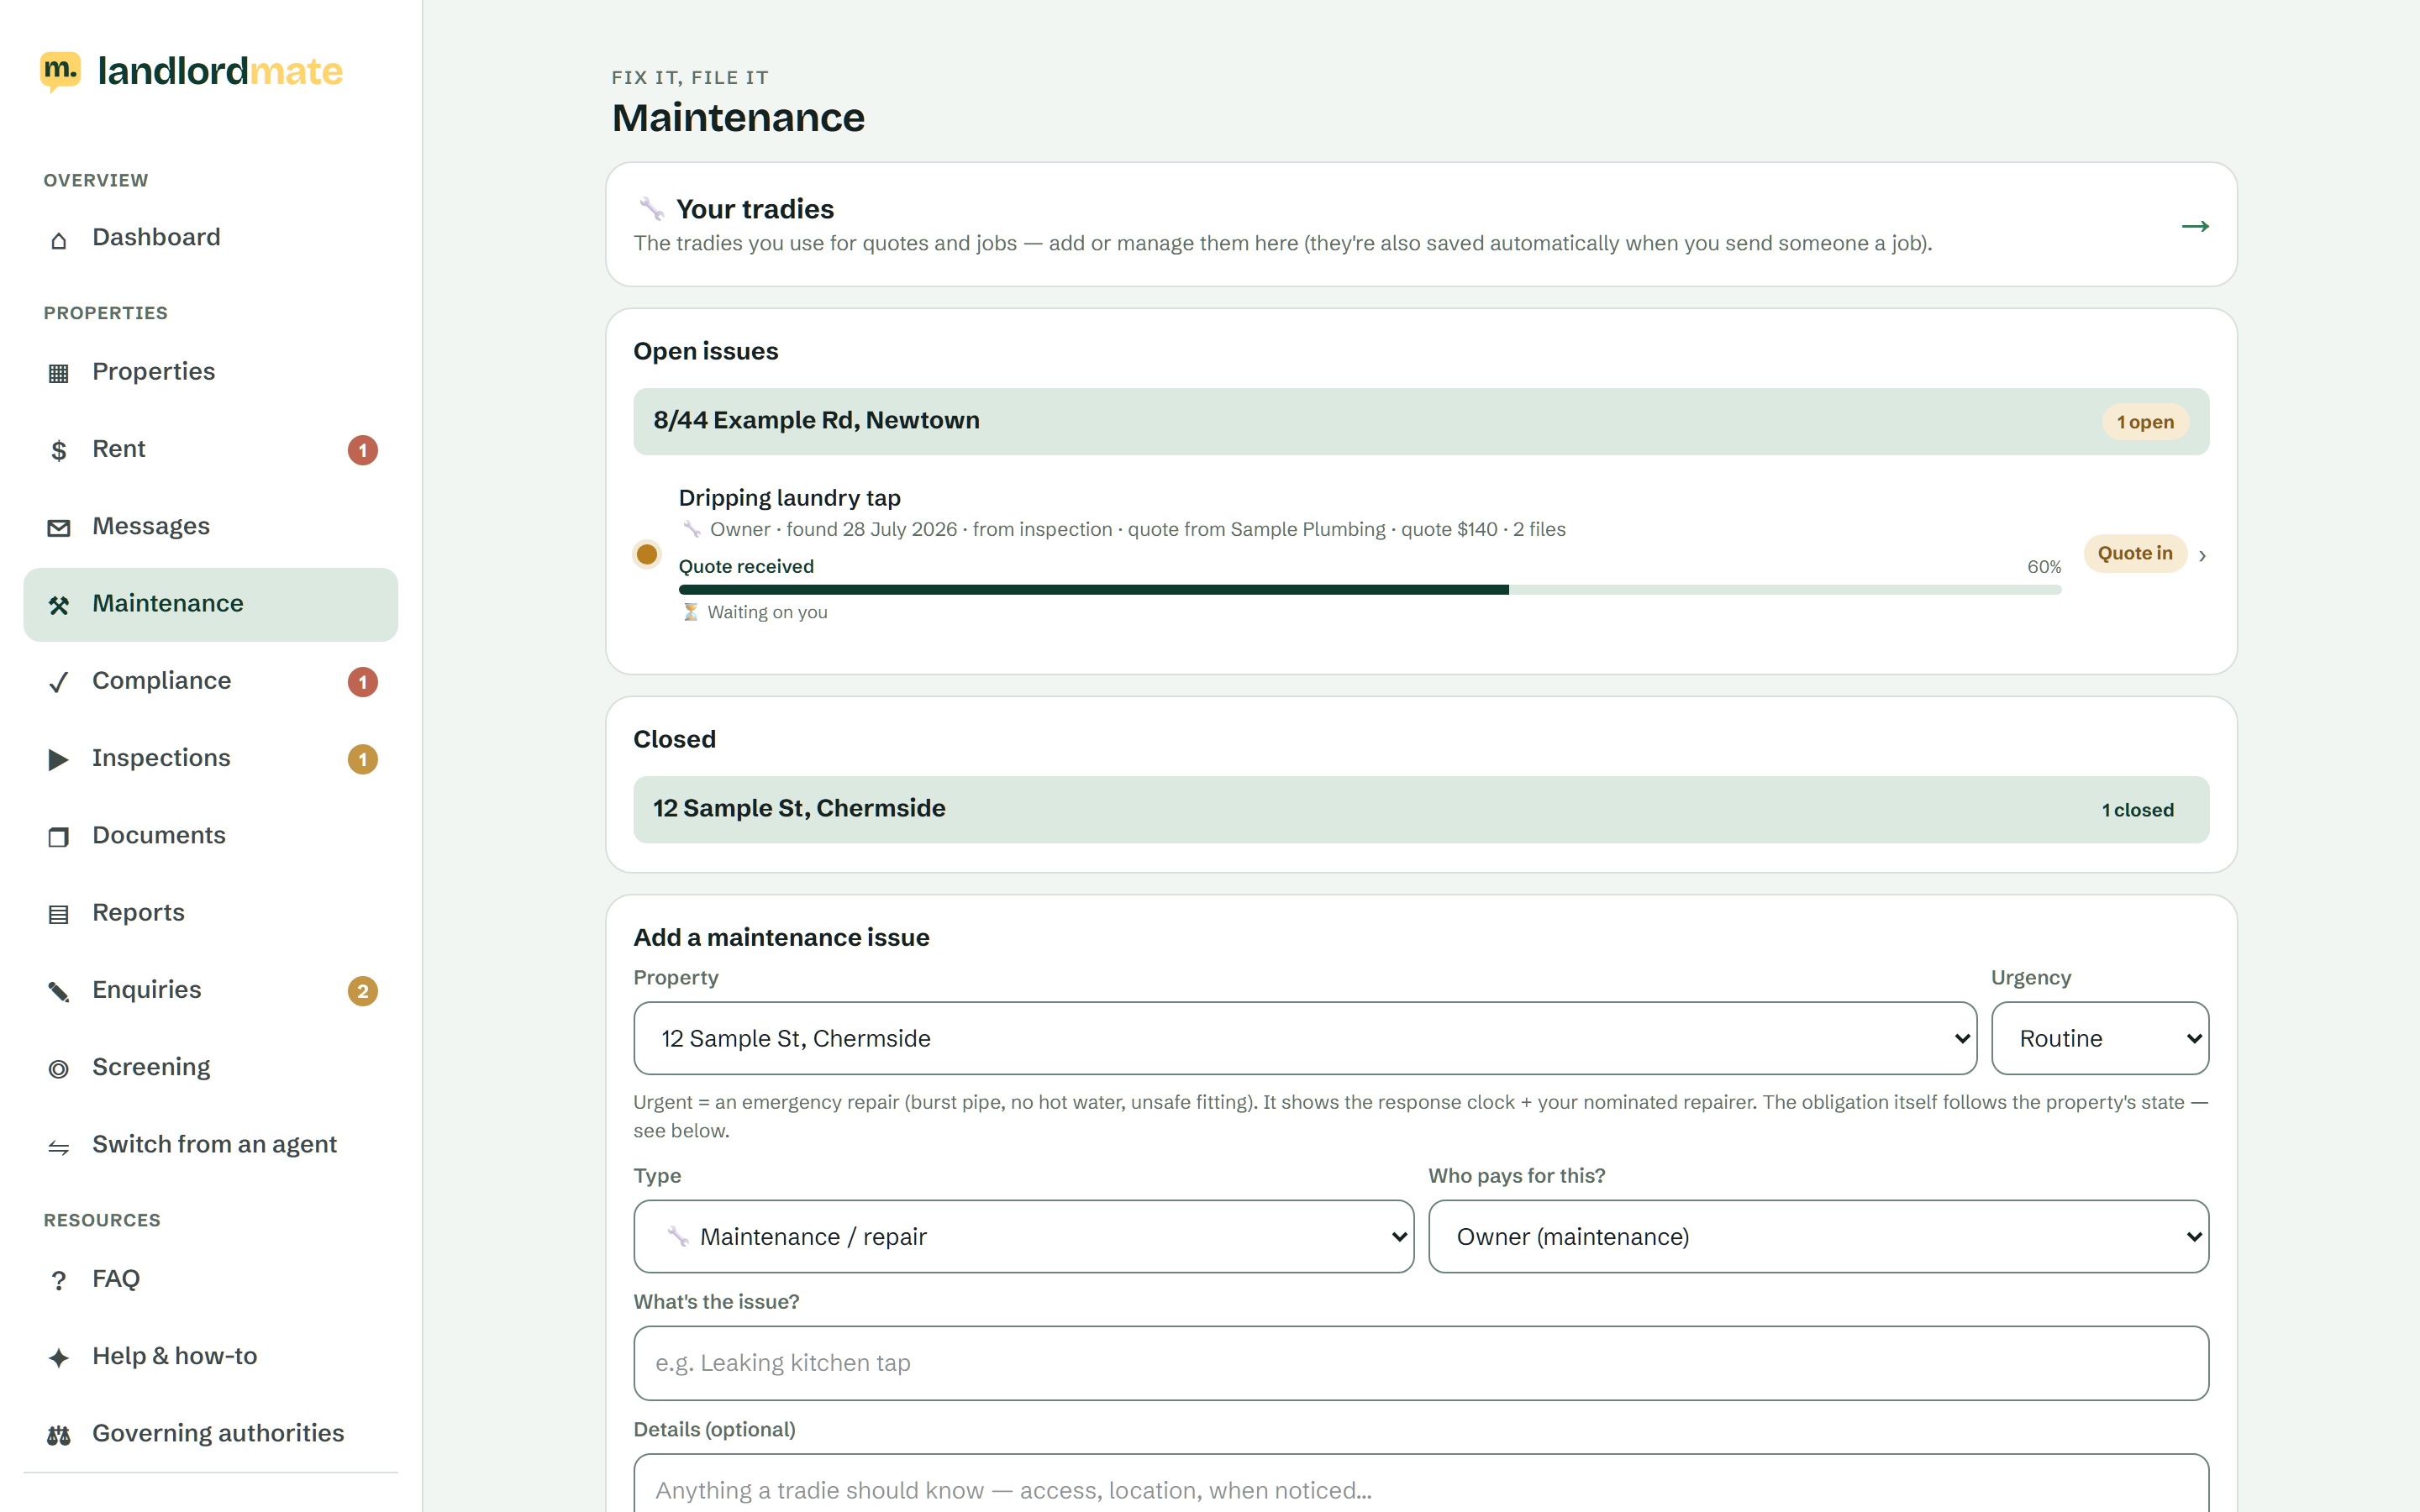Click the Help & how-to sparkle icon

pyautogui.click(x=59, y=1358)
